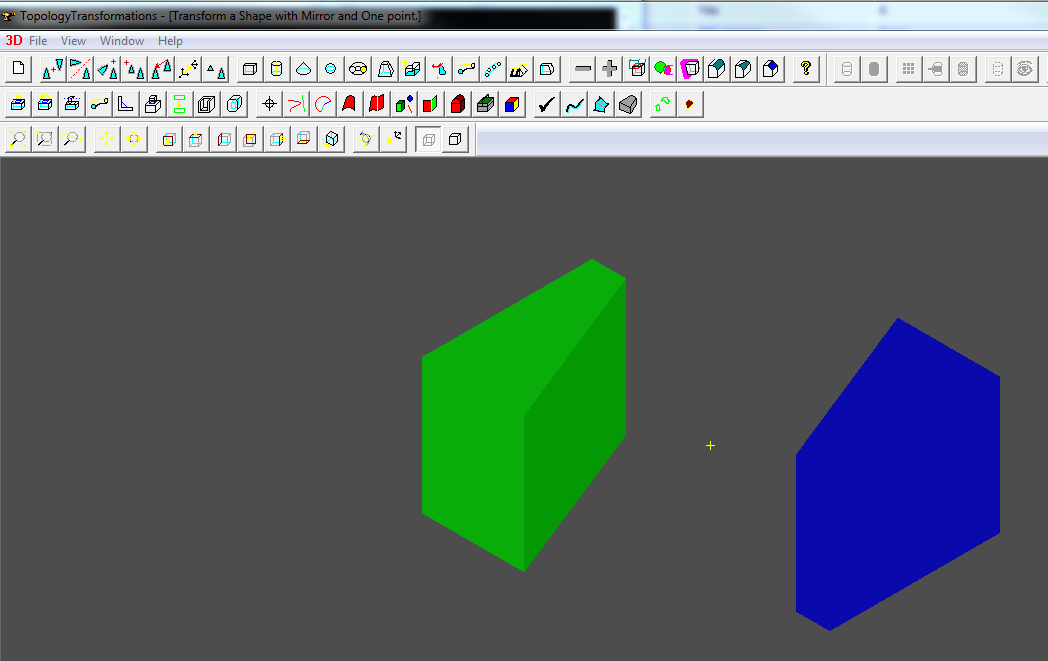Click the first magnifier zoom icon
The height and width of the screenshot is (661, 1048).
click(17, 139)
